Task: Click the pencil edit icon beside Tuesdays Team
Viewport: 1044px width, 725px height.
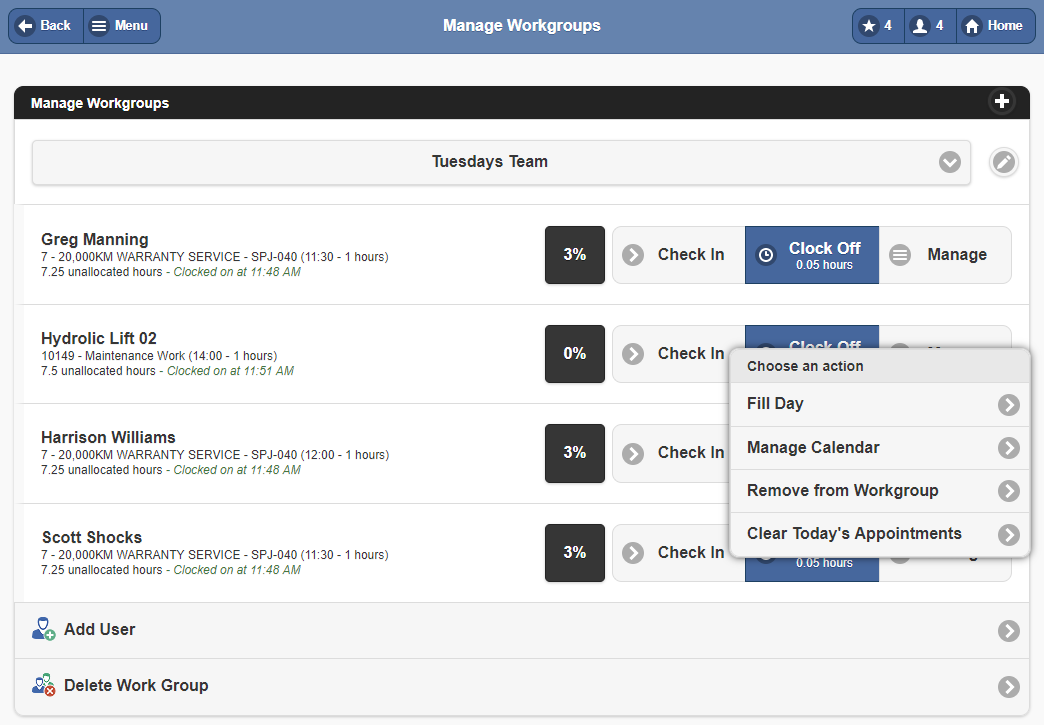Action: [x=1004, y=162]
